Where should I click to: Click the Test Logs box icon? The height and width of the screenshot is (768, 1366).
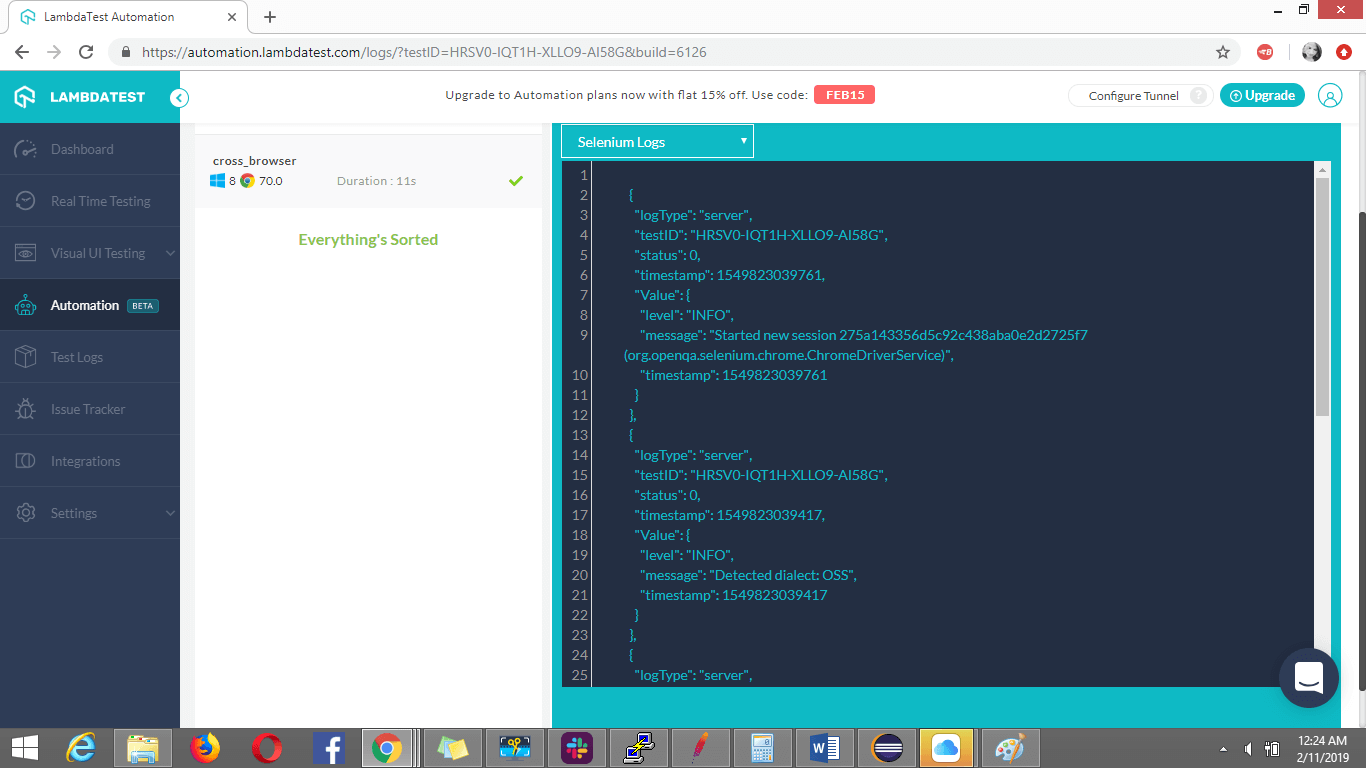click(x=26, y=357)
